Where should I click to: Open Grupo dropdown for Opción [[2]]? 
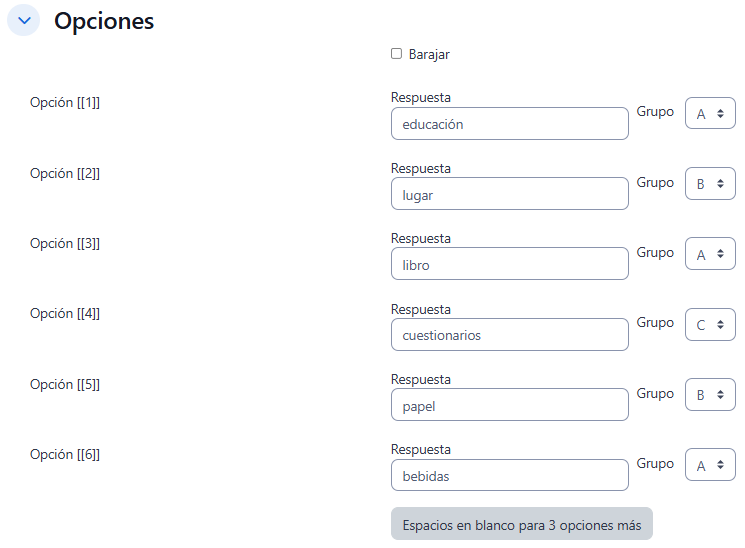(x=710, y=184)
